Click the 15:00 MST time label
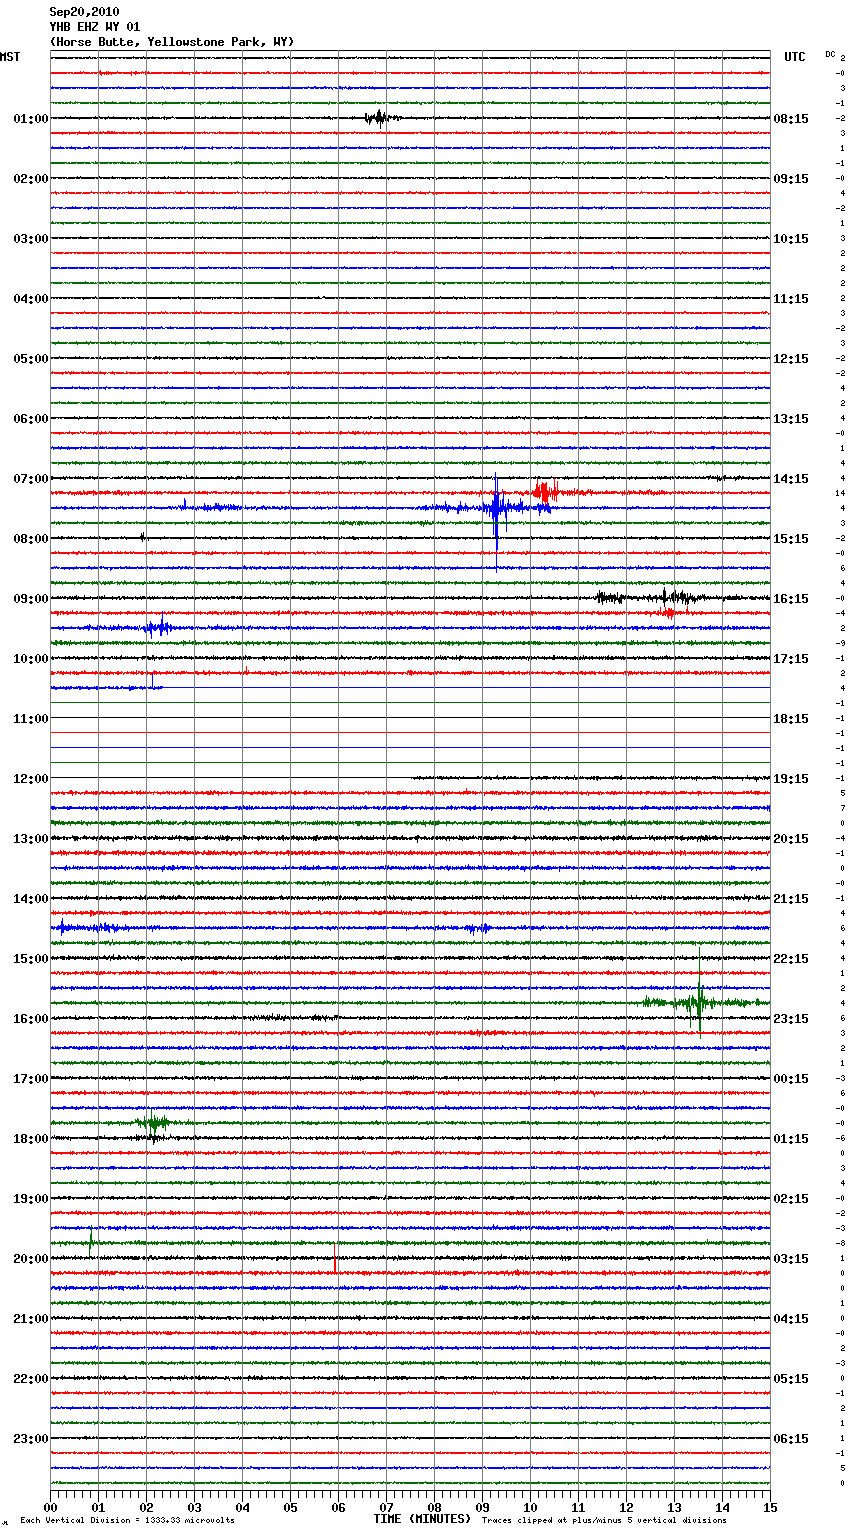The height and width of the screenshot is (1534, 850). [x=31, y=959]
